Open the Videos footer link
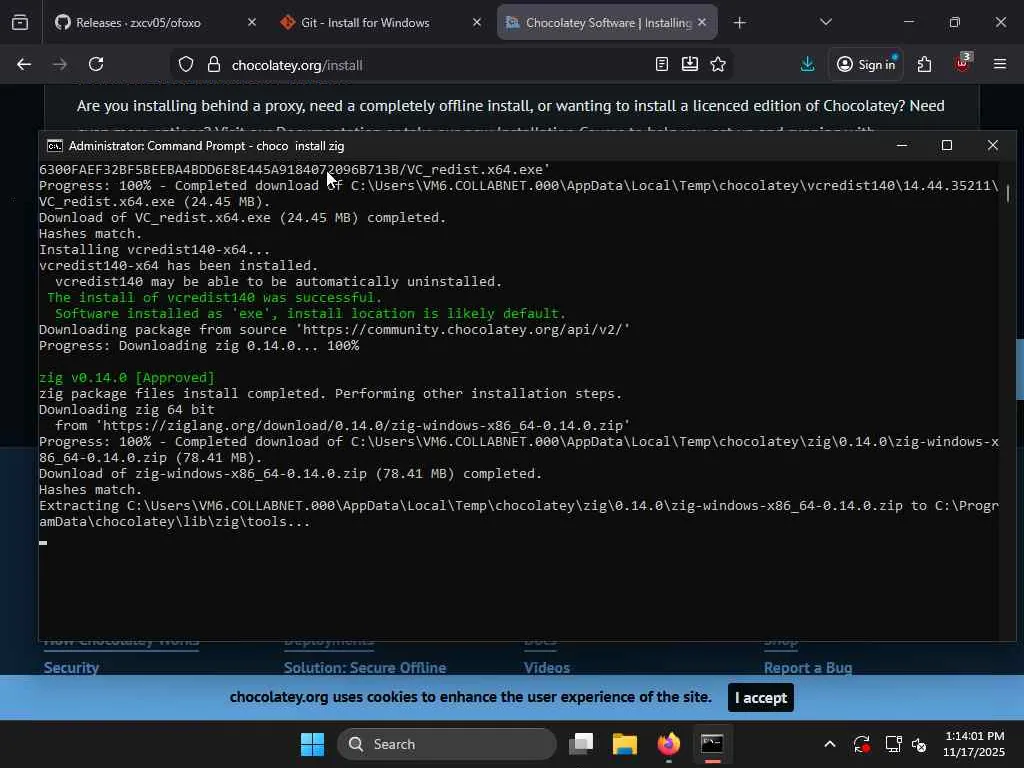Image resolution: width=1024 pixels, height=768 pixels. coord(547,667)
